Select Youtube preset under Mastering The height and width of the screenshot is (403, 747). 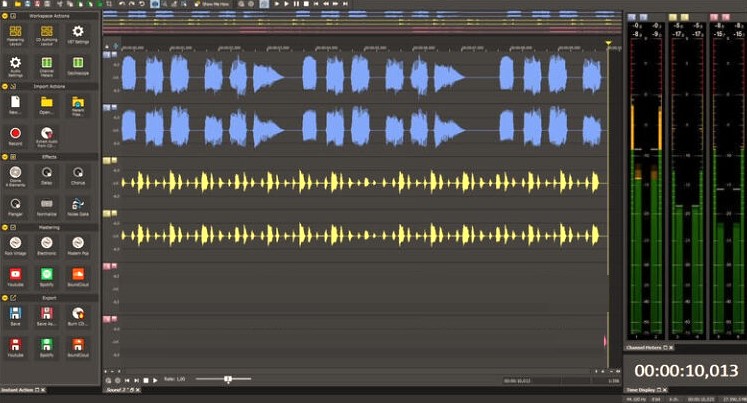[15, 277]
